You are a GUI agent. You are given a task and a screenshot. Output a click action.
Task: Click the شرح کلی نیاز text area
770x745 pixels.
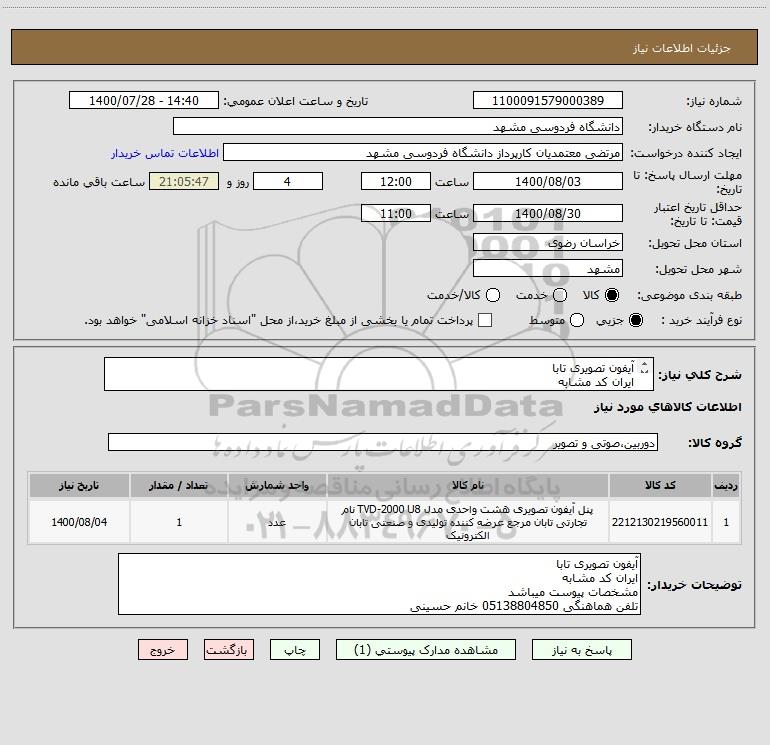pyautogui.click(x=379, y=374)
